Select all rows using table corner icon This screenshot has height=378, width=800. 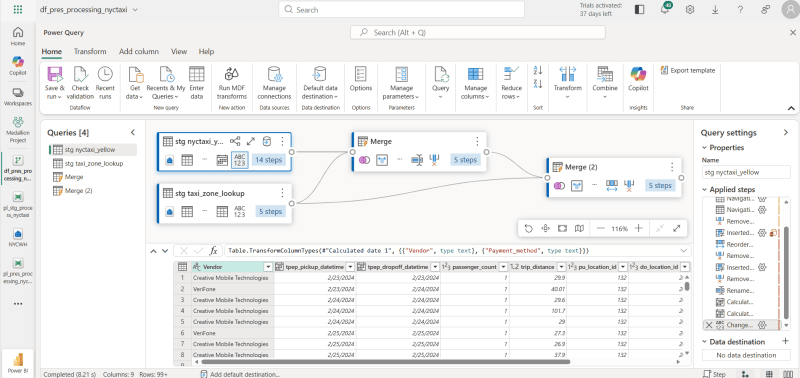point(182,267)
